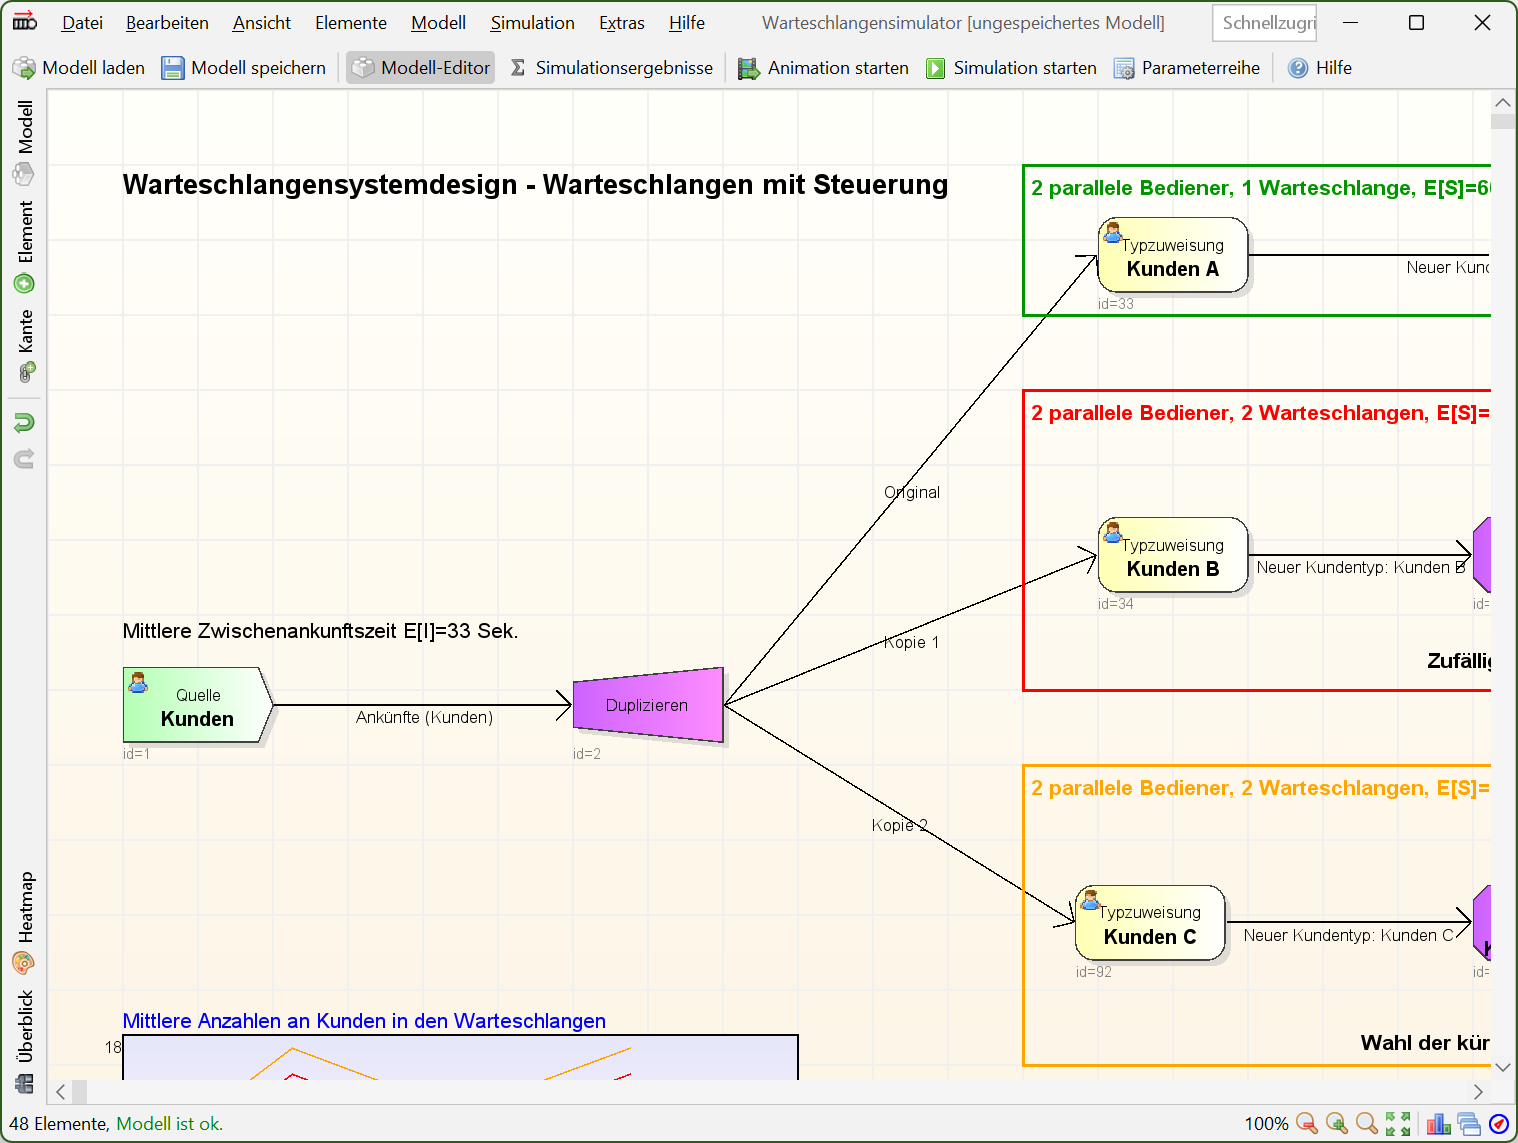Click the Neuer Kundentyp: Kunden C label

click(1348, 935)
